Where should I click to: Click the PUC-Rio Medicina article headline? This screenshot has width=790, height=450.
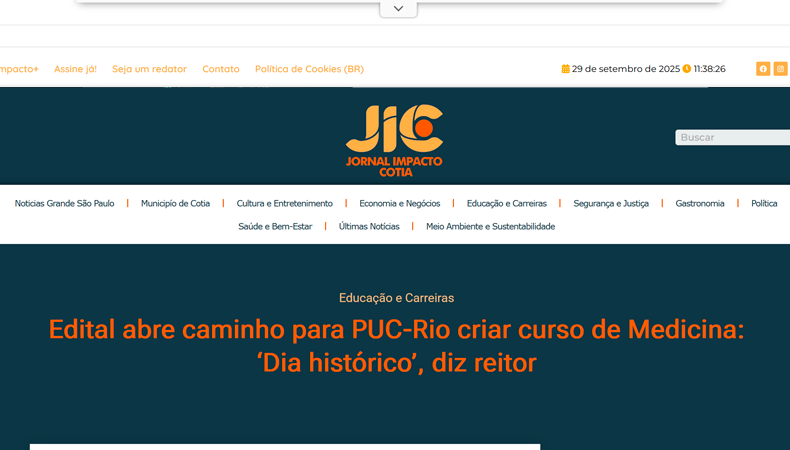[x=397, y=346]
